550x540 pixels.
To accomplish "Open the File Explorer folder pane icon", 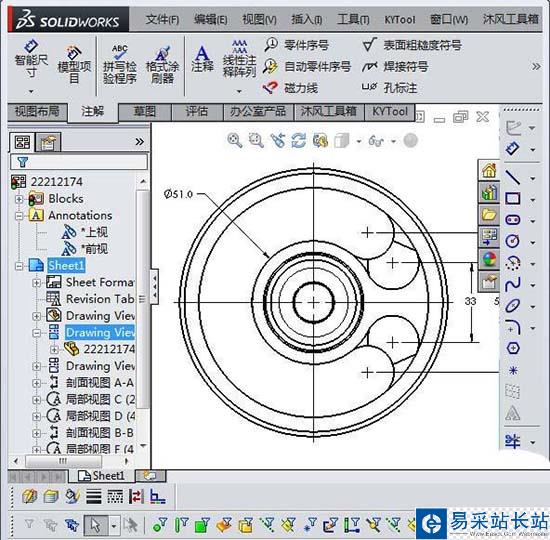I will click(489, 214).
